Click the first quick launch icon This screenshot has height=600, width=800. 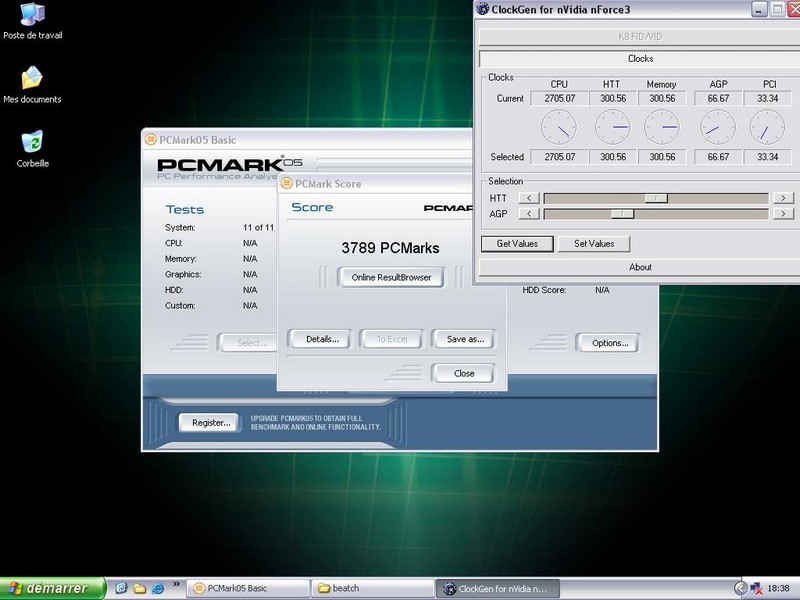click(x=121, y=588)
